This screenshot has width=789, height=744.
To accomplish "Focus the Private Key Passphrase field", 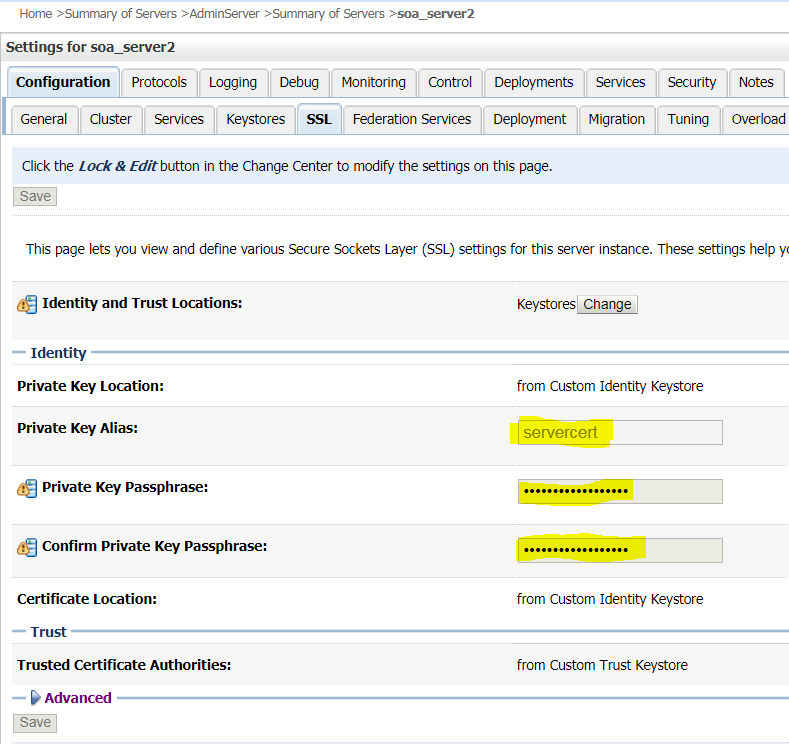I will tap(620, 491).
